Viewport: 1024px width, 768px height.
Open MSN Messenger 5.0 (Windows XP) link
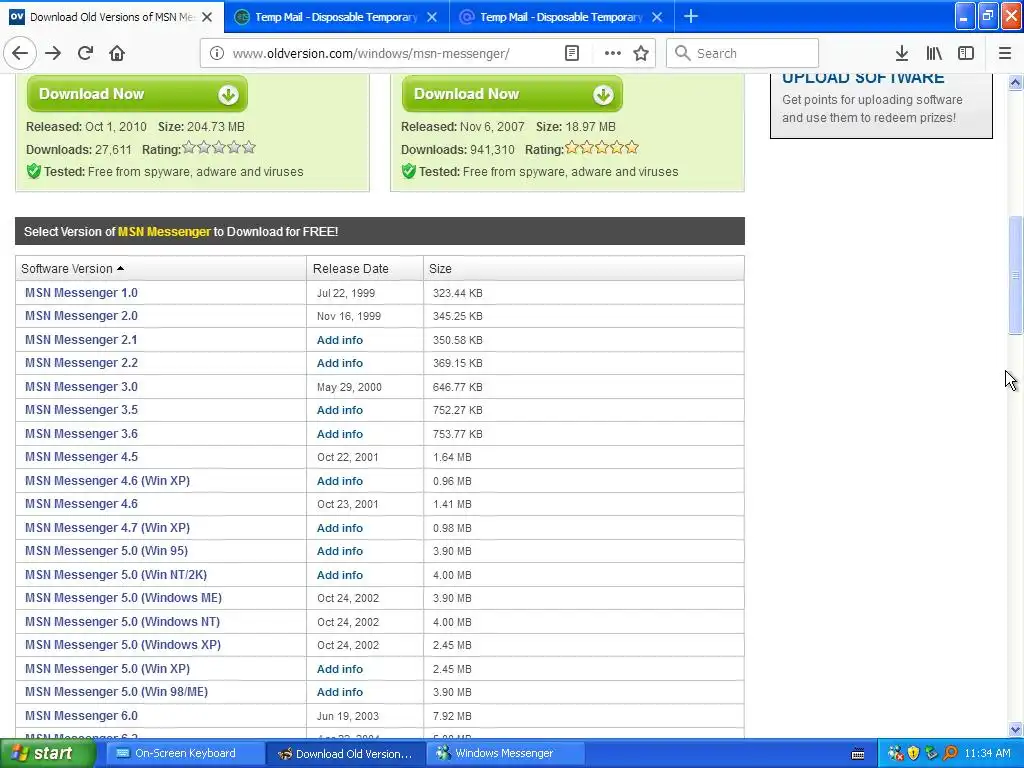point(123,645)
